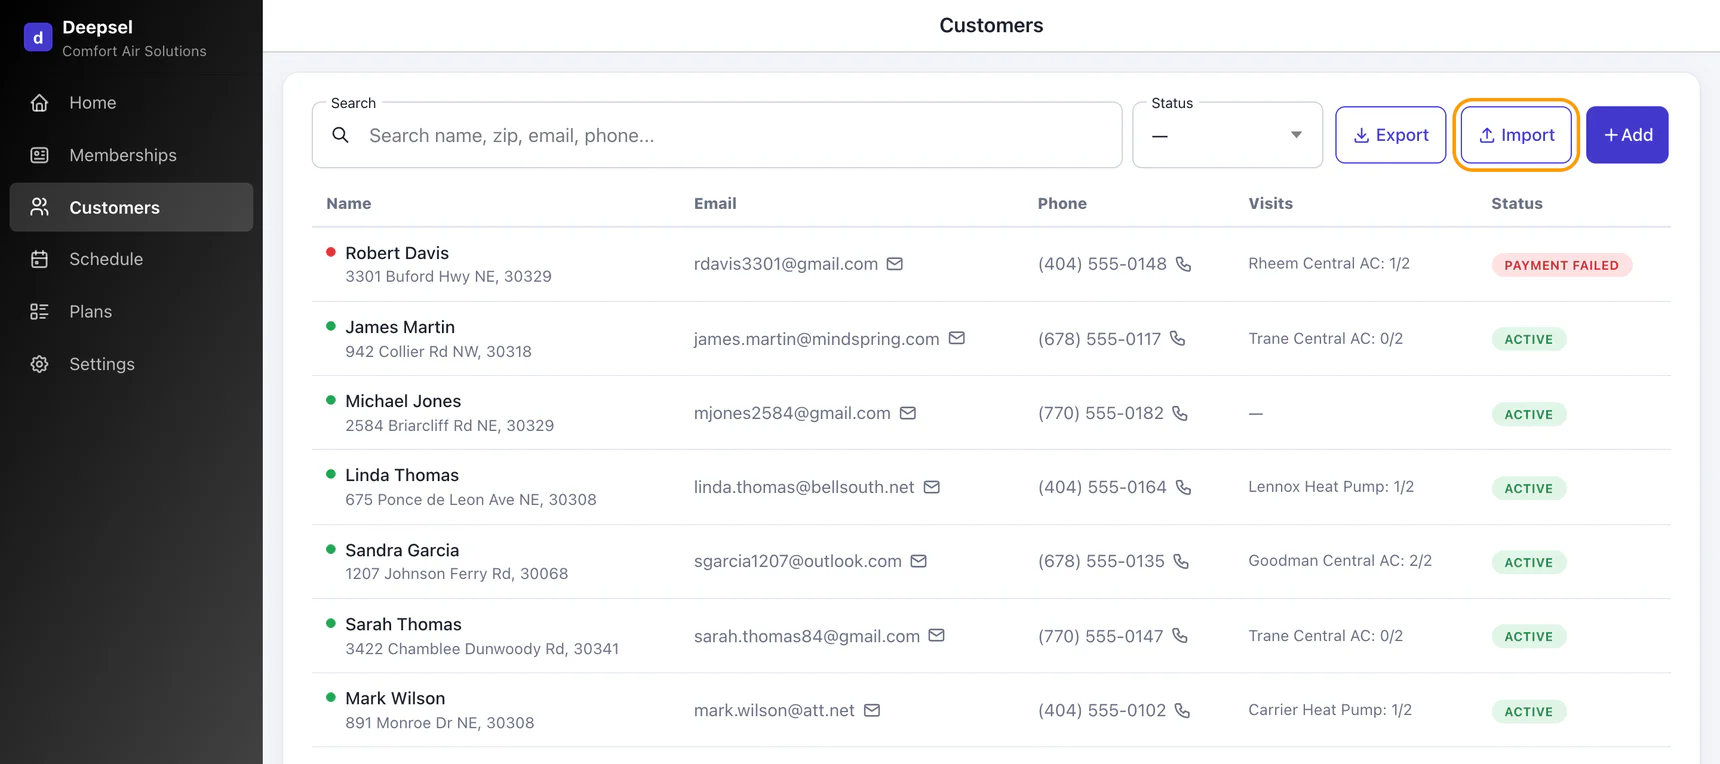Image resolution: width=1720 pixels, height=764 pixels.
Task: Click the Deepsel logo icon
Action: 38,37
